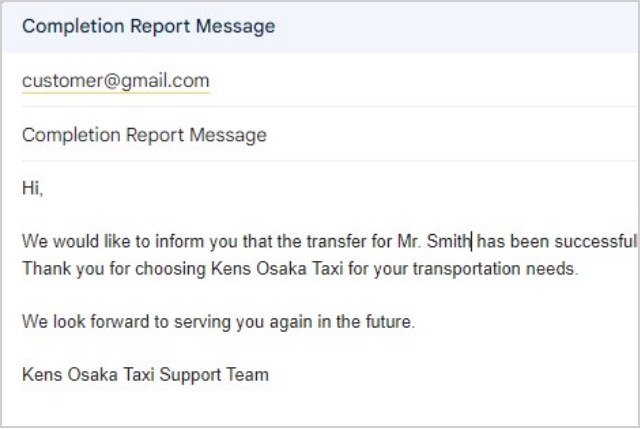Click "Kens" at the signature start

point(40,376)
